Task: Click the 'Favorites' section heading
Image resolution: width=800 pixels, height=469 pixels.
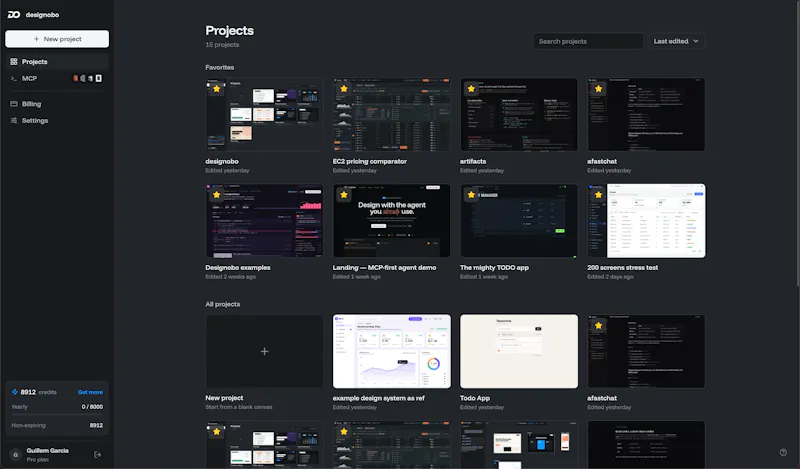Action: pyautogui.click(x=220, y=67)
